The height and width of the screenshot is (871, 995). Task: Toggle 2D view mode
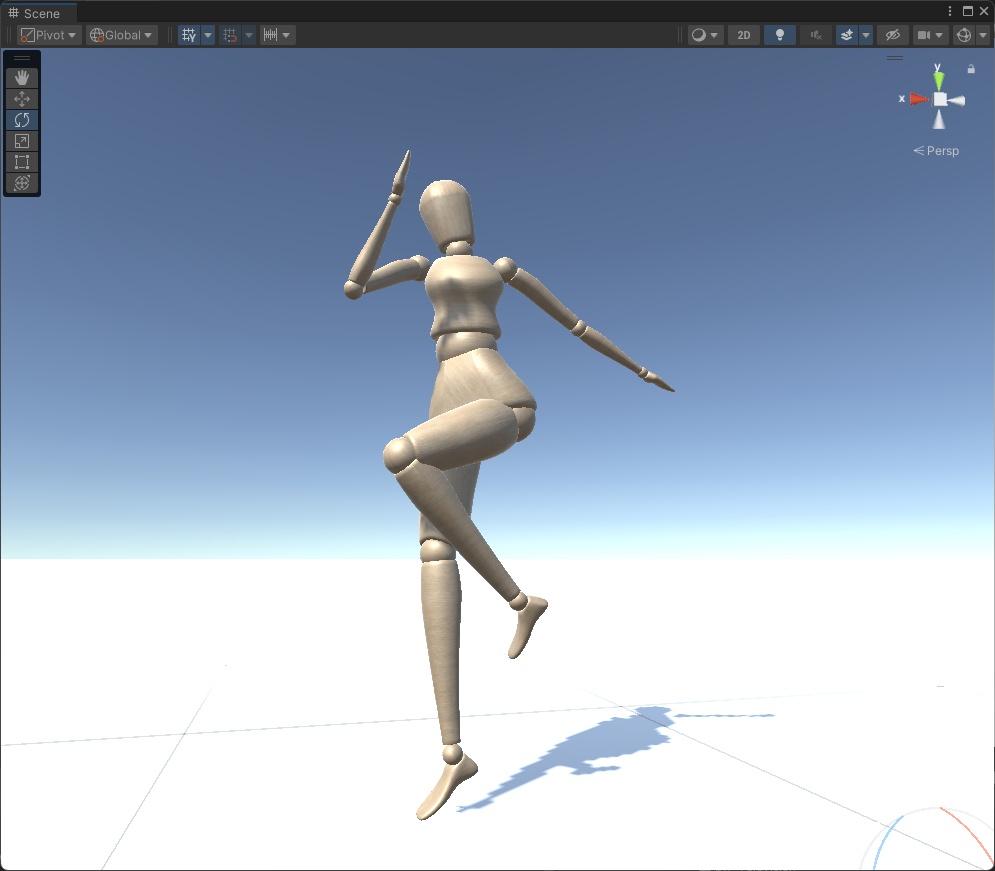click(x=743, y=34)
